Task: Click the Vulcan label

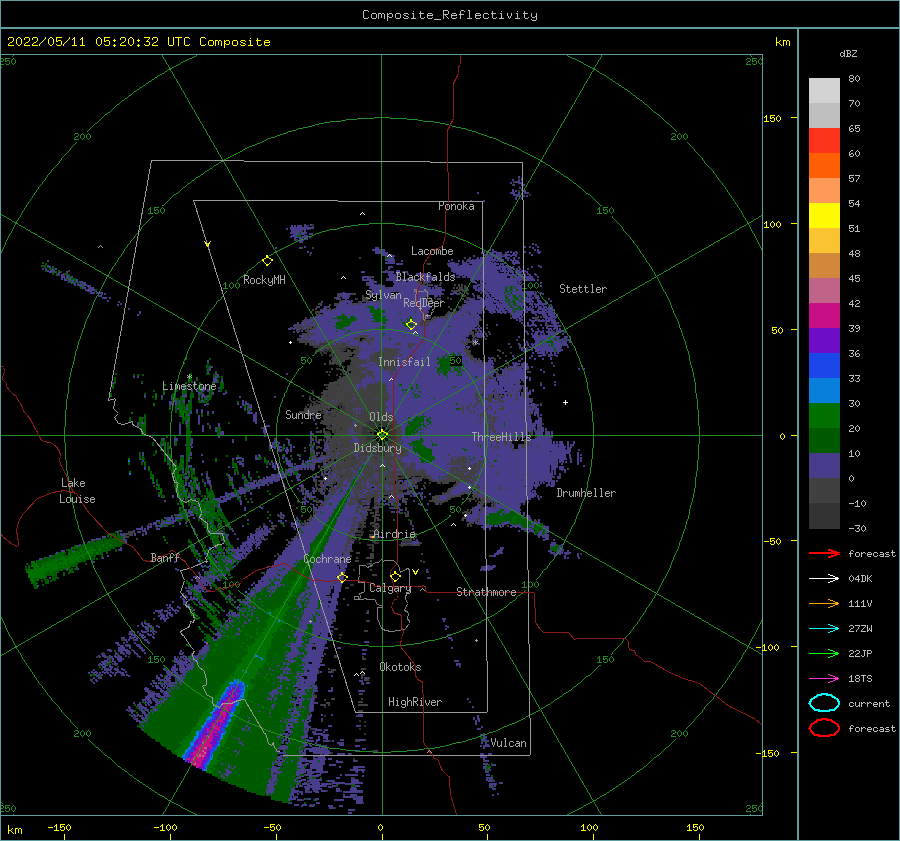Action: coord(508,743)
